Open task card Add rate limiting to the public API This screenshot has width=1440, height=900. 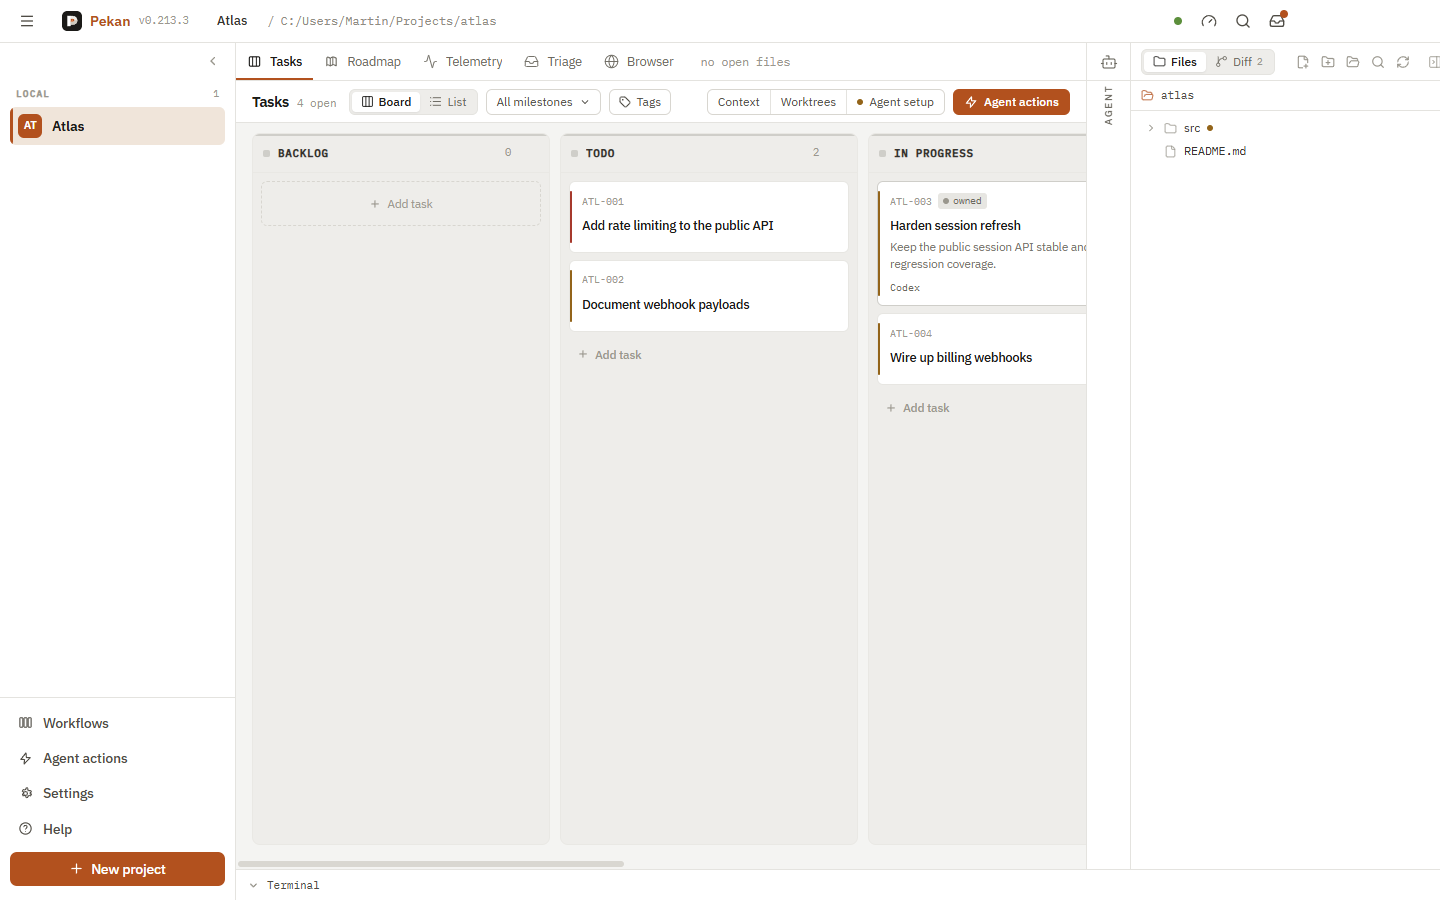pos(709,217)
